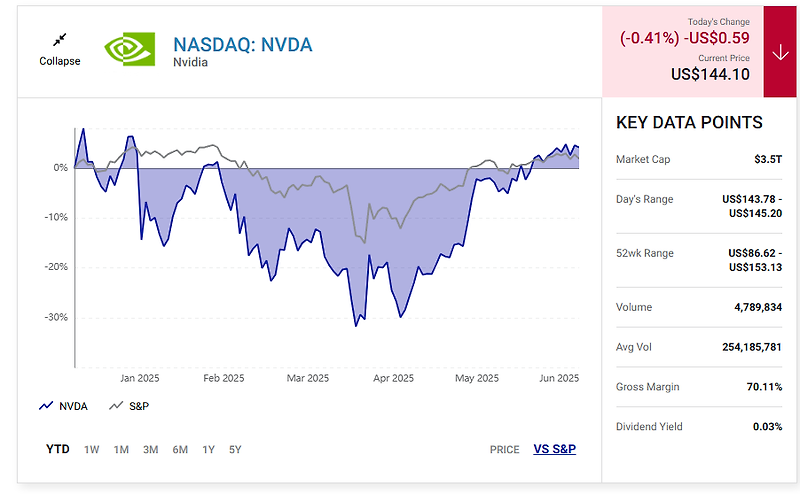Select the 3M time range
This screenshot has width=800, height=494.
[x=151, y=450]
